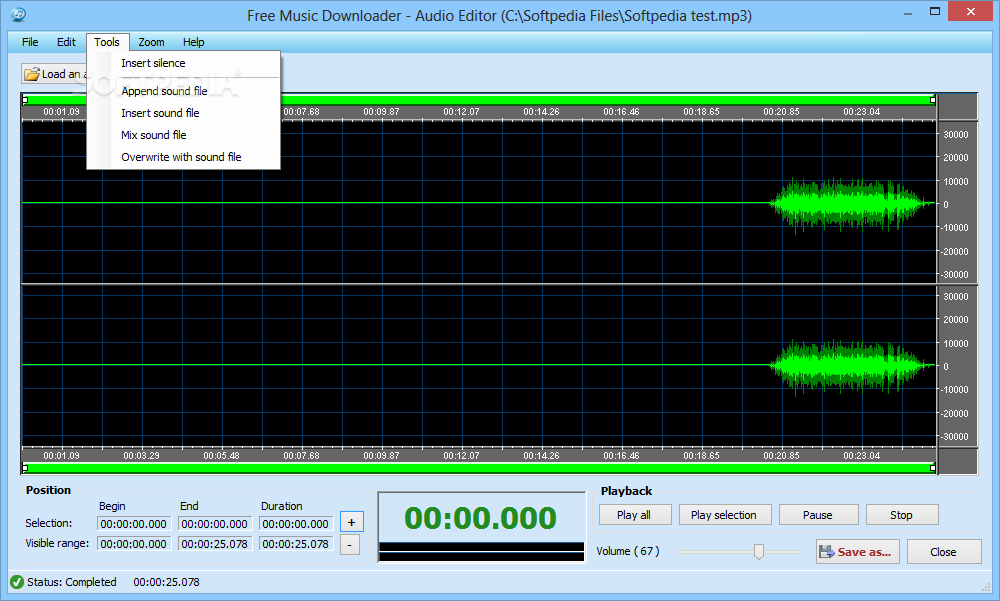Pause the audio playback

tap(818, 515)
